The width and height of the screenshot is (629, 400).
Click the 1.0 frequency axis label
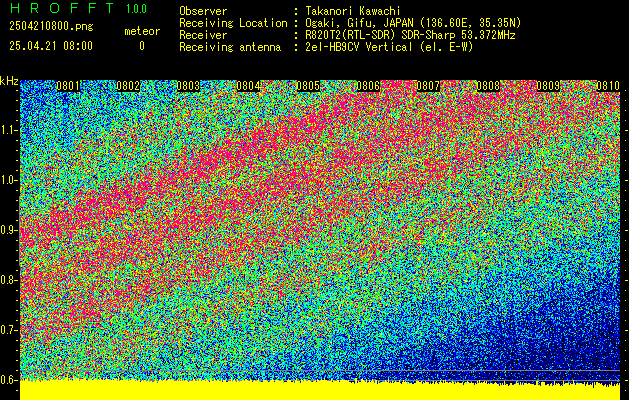tap(9, 181)
